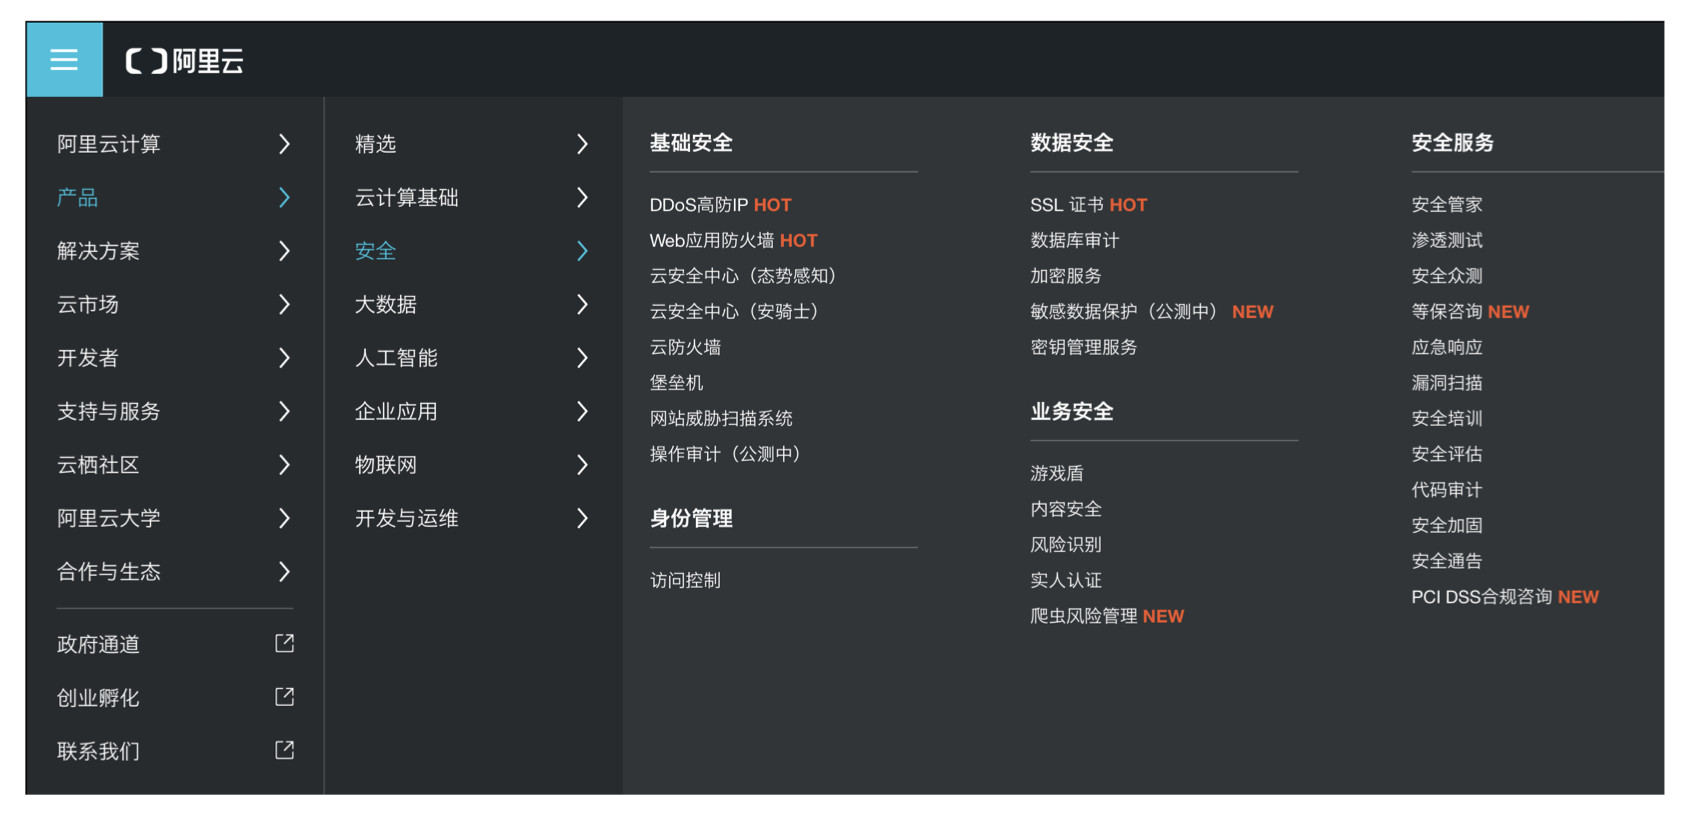Open 漏洞扫描 link
The height and width of the screenshot is (818, 1686).
1447,383
